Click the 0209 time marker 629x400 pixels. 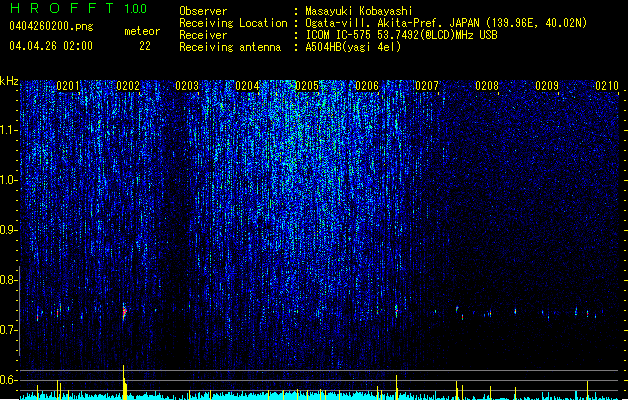[547, 86]
